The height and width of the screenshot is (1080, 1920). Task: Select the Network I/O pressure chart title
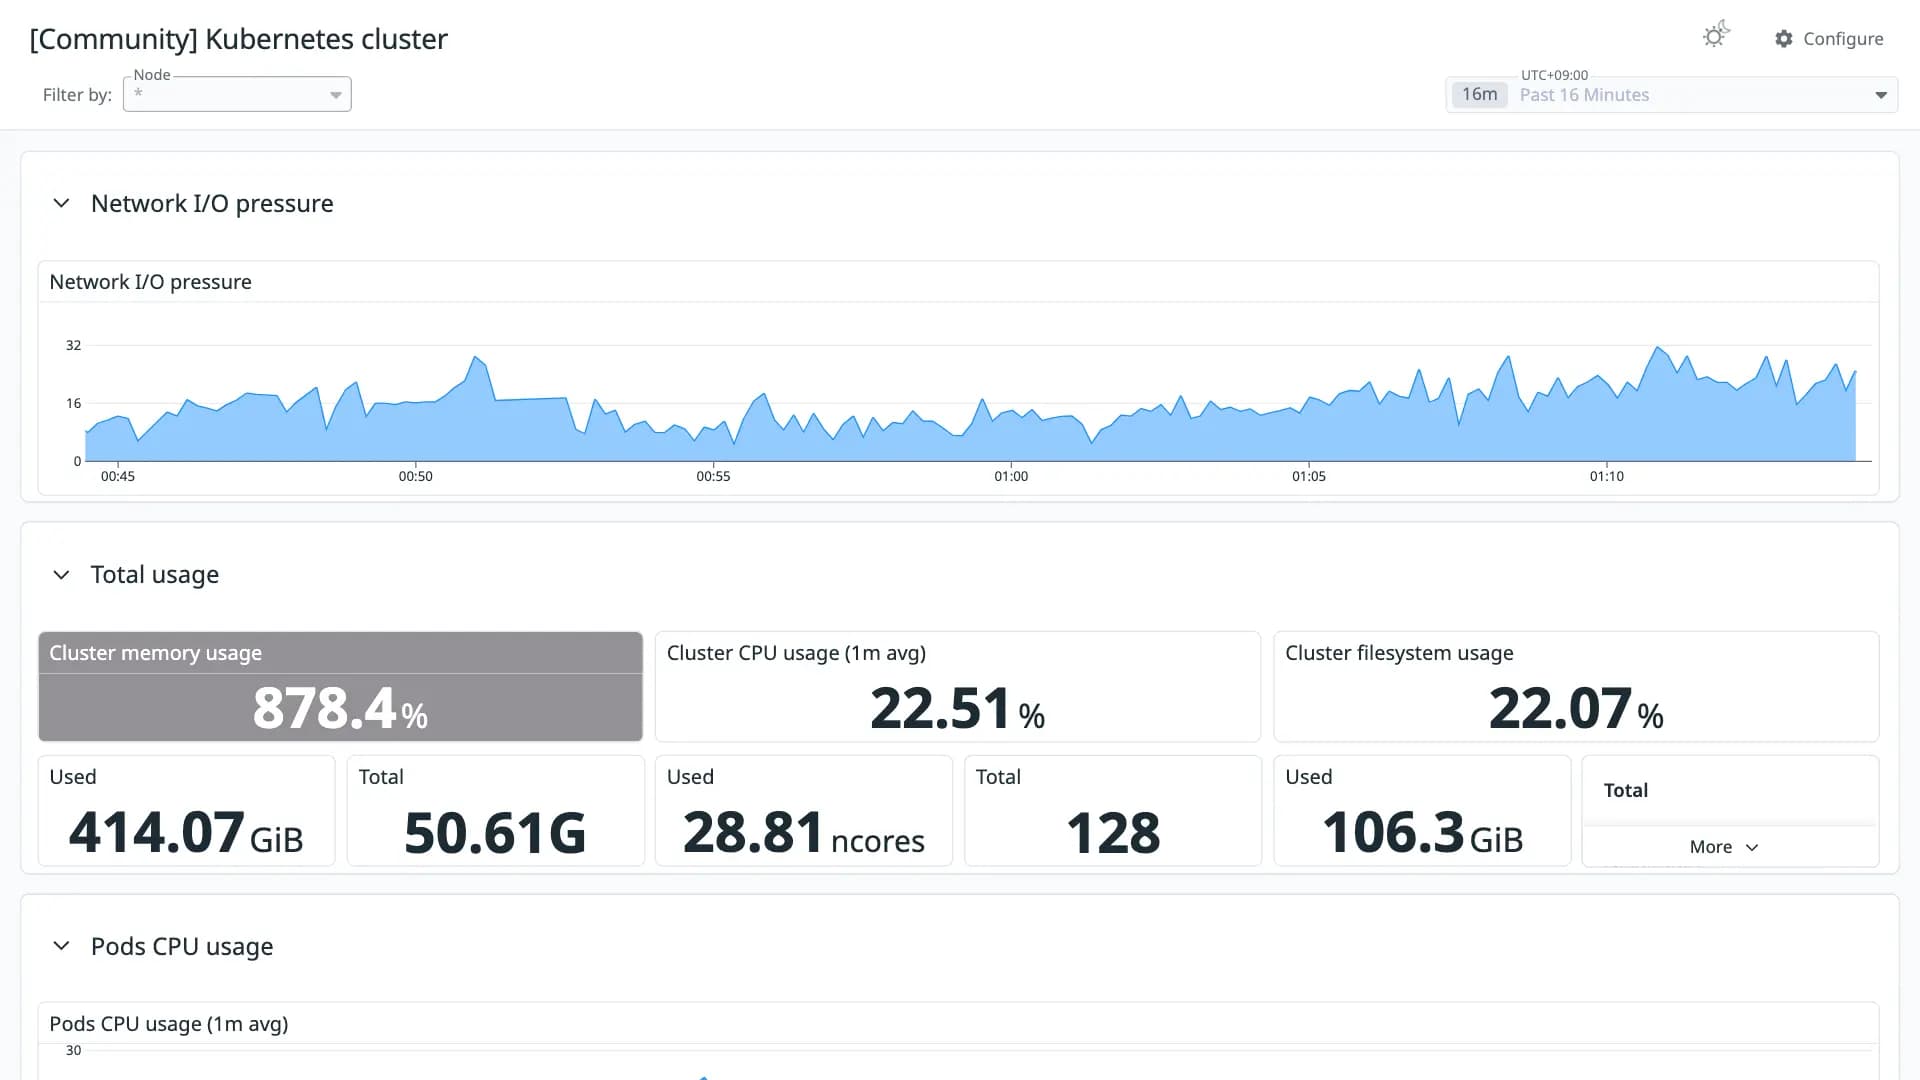click(x=150, y=282)
